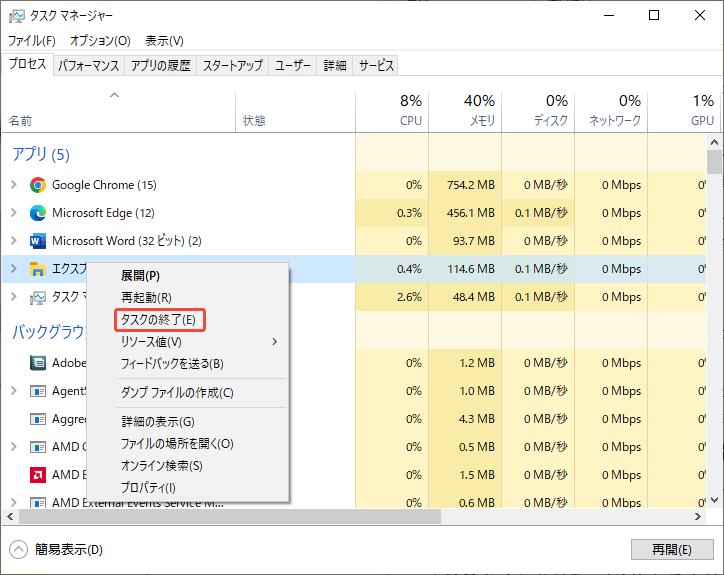Click the Microsoft Edge app icon

click(37, 213)
